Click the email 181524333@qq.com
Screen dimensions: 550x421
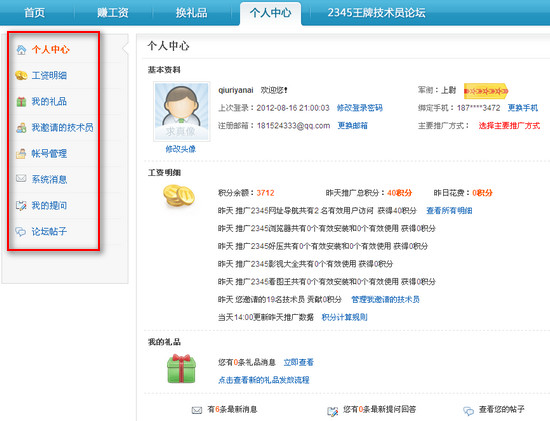click(x=294, y=126)
